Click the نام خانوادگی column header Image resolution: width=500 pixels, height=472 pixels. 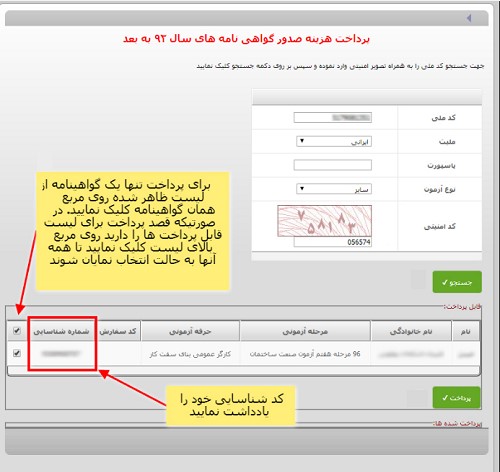[x=411, y=331]
